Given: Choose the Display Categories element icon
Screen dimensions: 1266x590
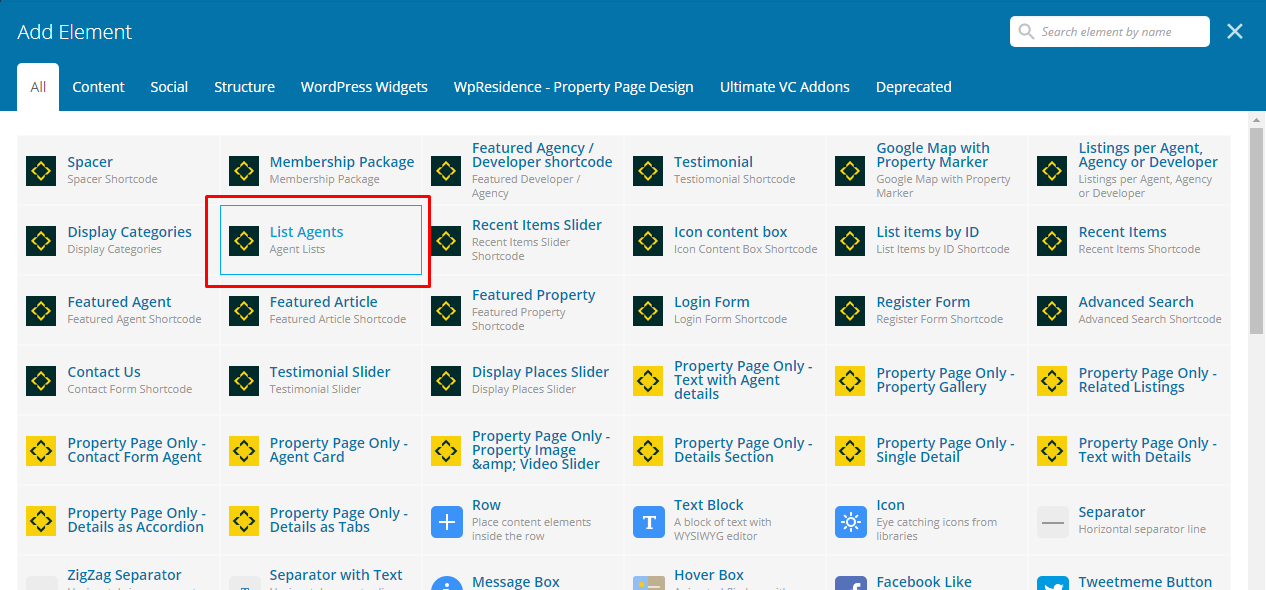Looking at the screenshot, I should click(41, 241).
